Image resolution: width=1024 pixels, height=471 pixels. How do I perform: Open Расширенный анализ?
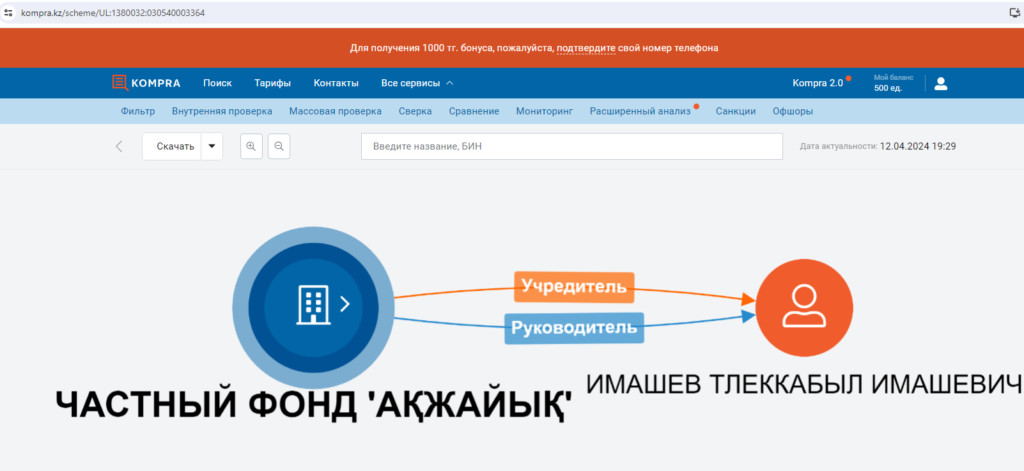point(640,111)
